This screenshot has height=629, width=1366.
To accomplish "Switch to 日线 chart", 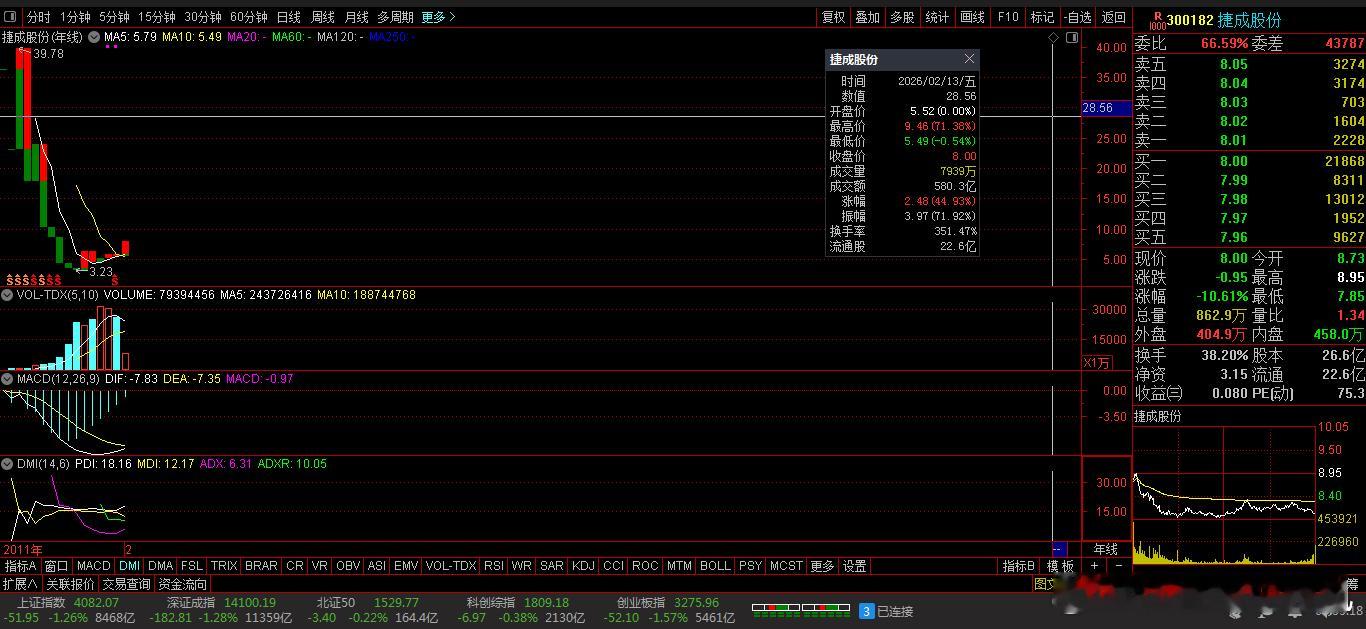I will pos(288,17).
